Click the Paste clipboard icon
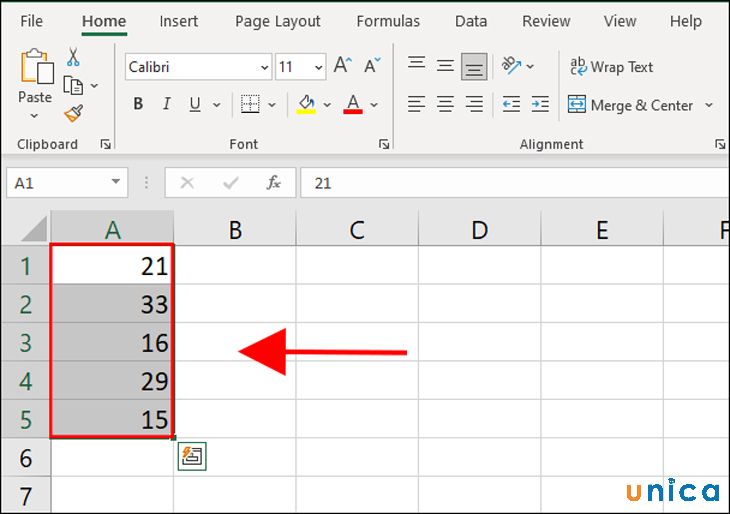The image size is (730, 514). tap(35, 68)
